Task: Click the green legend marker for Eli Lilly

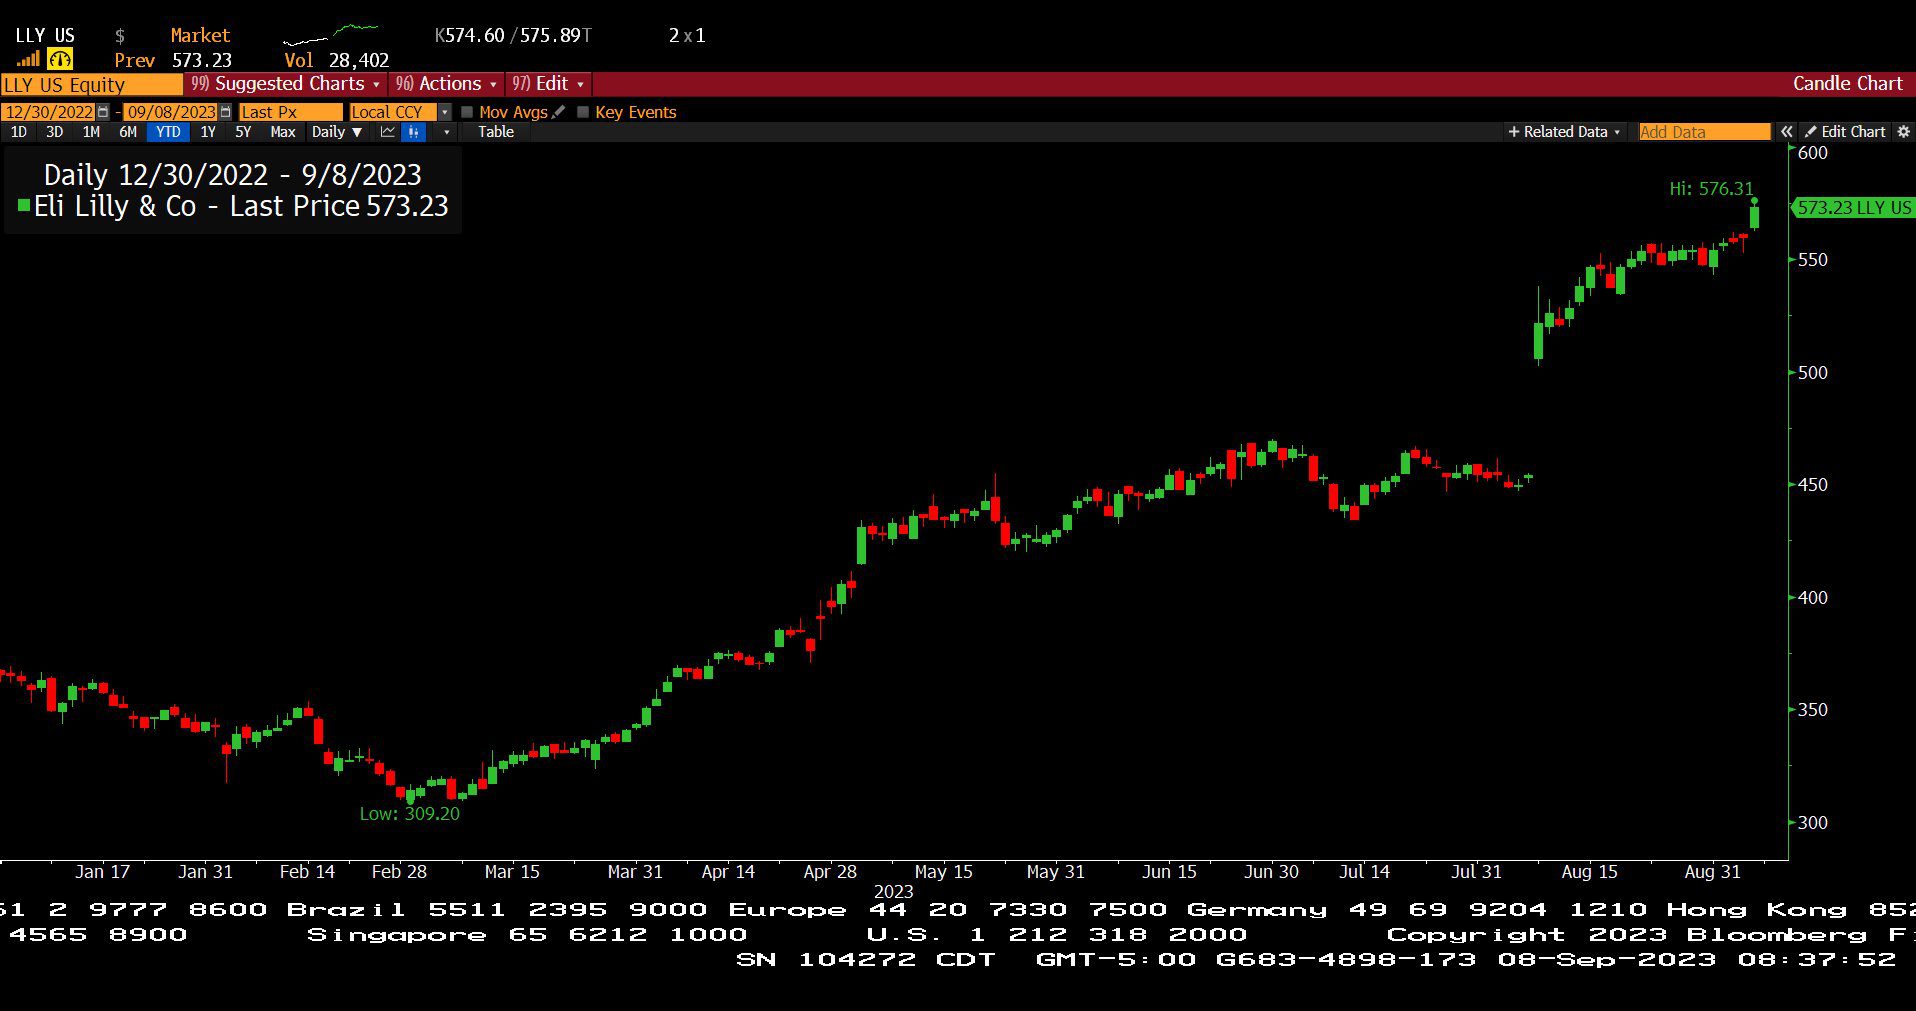Action: click(x=24, y=206)
